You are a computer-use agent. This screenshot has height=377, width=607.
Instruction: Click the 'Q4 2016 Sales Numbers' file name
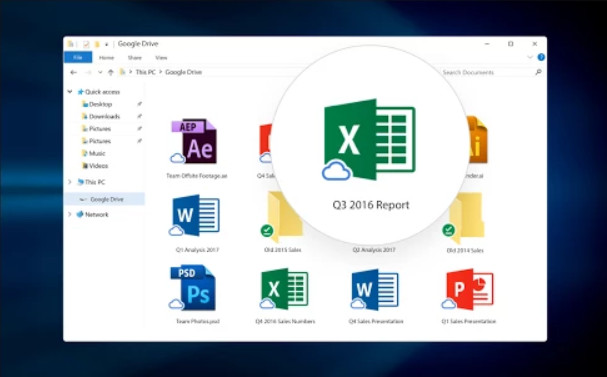(285, 321)
